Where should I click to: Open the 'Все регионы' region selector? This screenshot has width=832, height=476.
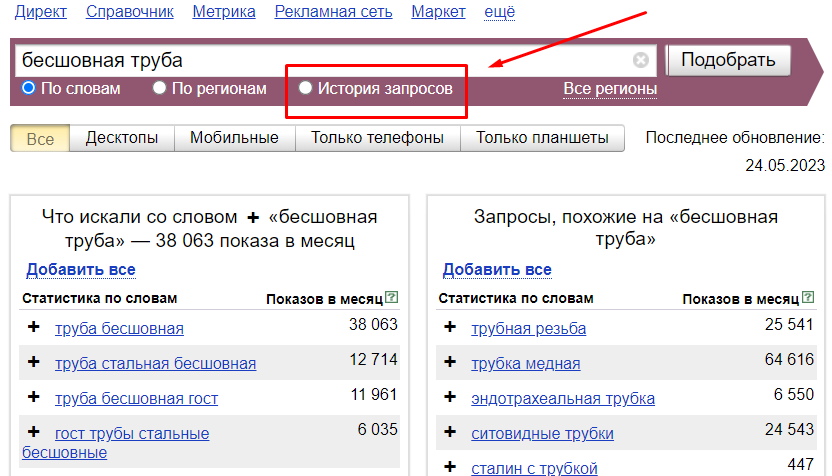click(610, 89)
